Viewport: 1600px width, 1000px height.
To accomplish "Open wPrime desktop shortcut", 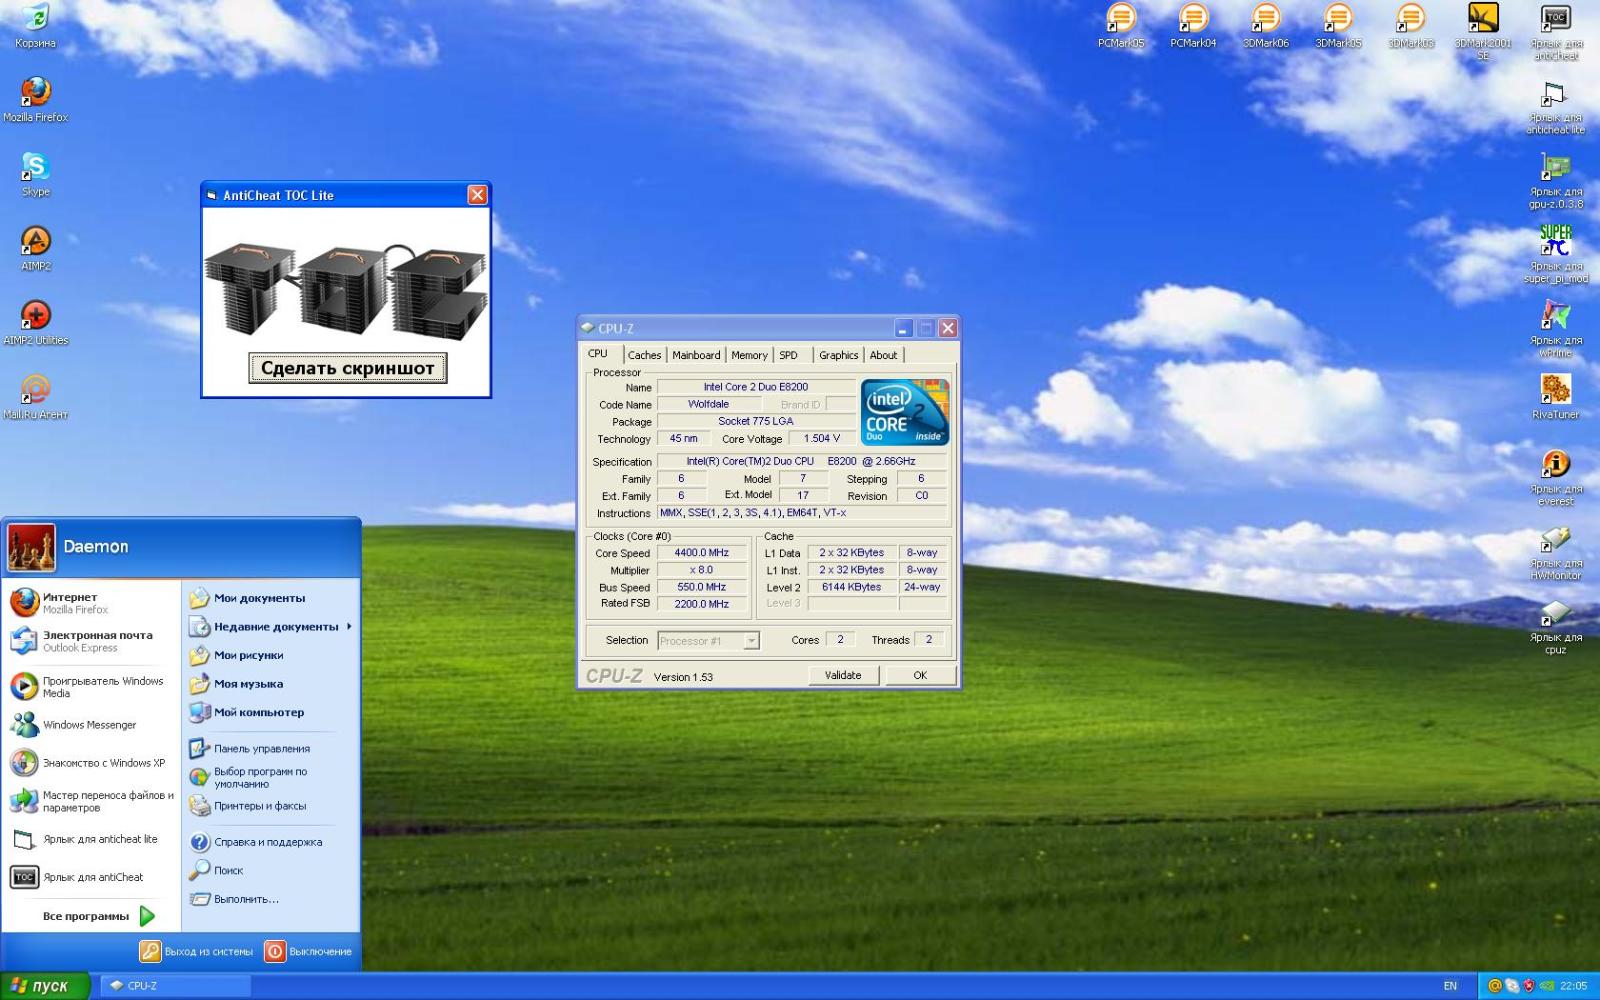I will click(1555, 329).
